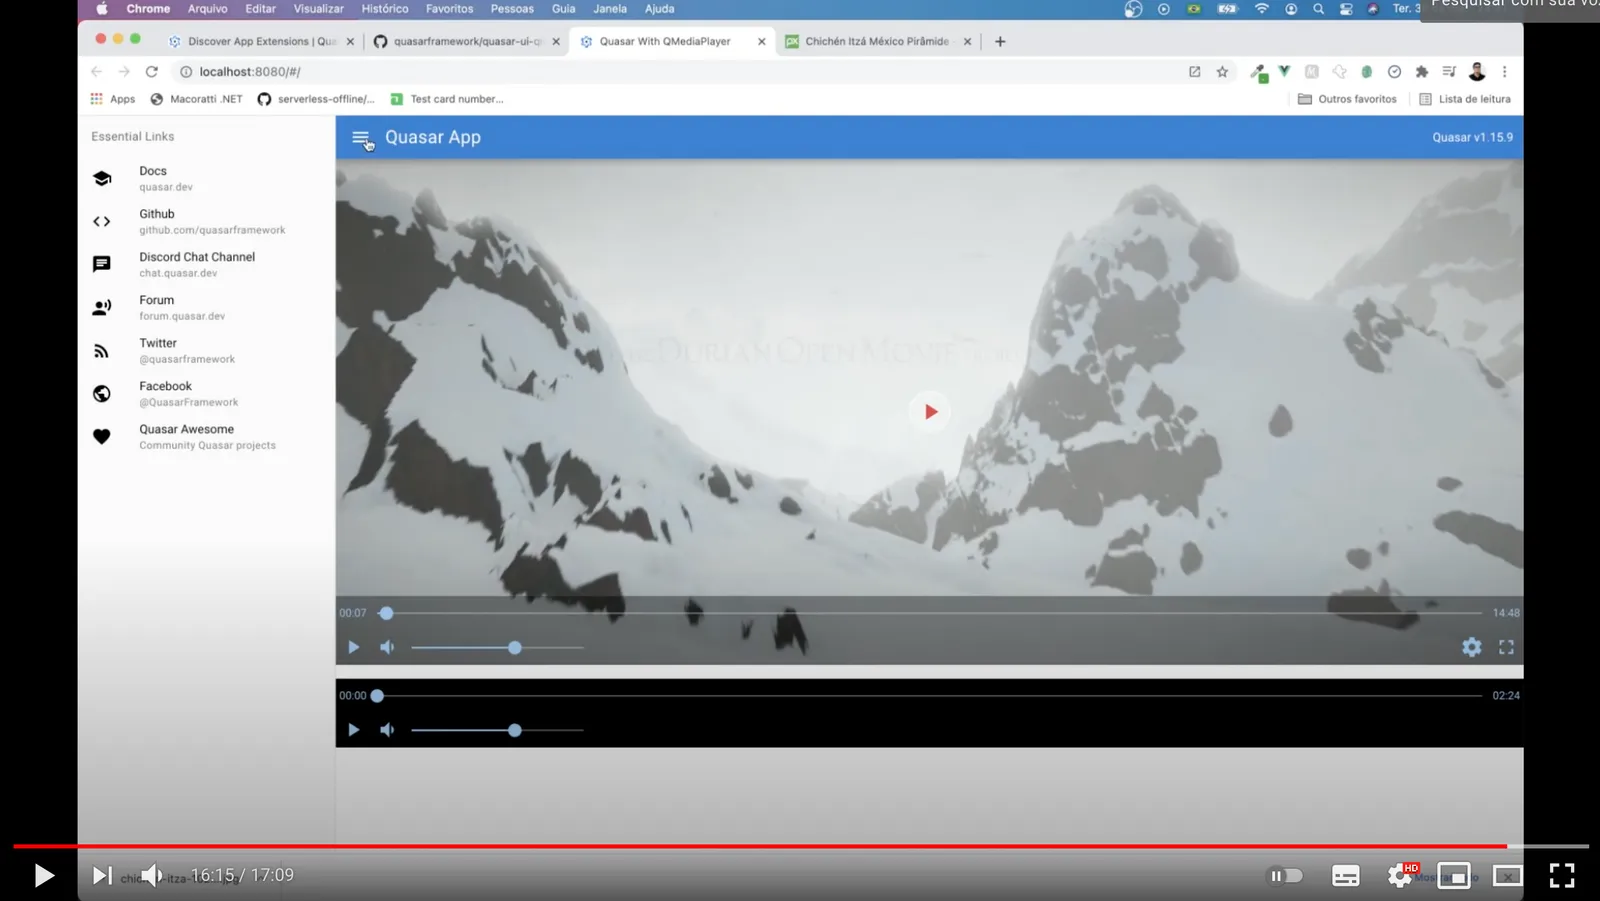The height and width of the screenshot is (901, 1600).
Task: Open the Docs quasar.dev link
Action: (206, 178)
